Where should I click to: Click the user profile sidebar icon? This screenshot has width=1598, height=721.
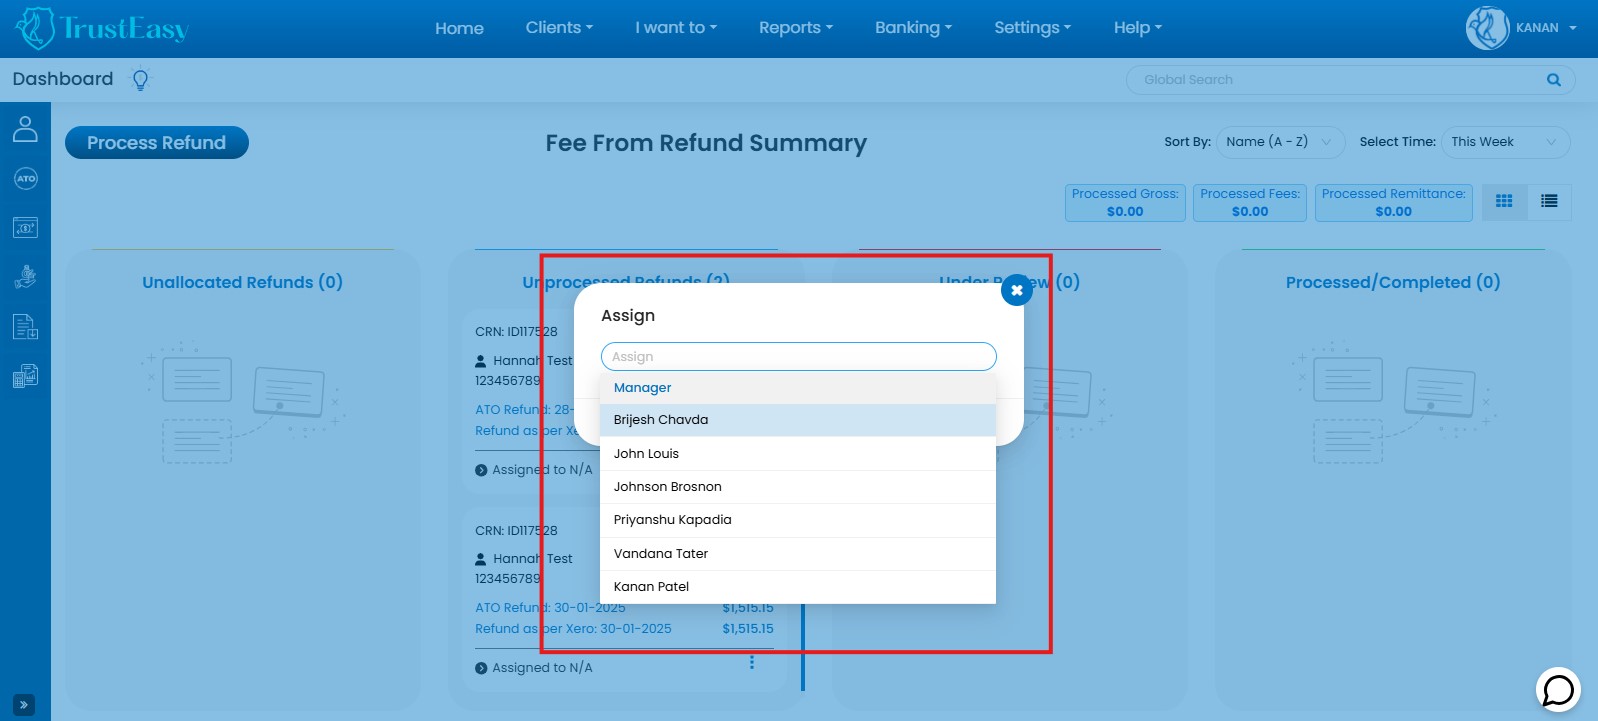25,129
